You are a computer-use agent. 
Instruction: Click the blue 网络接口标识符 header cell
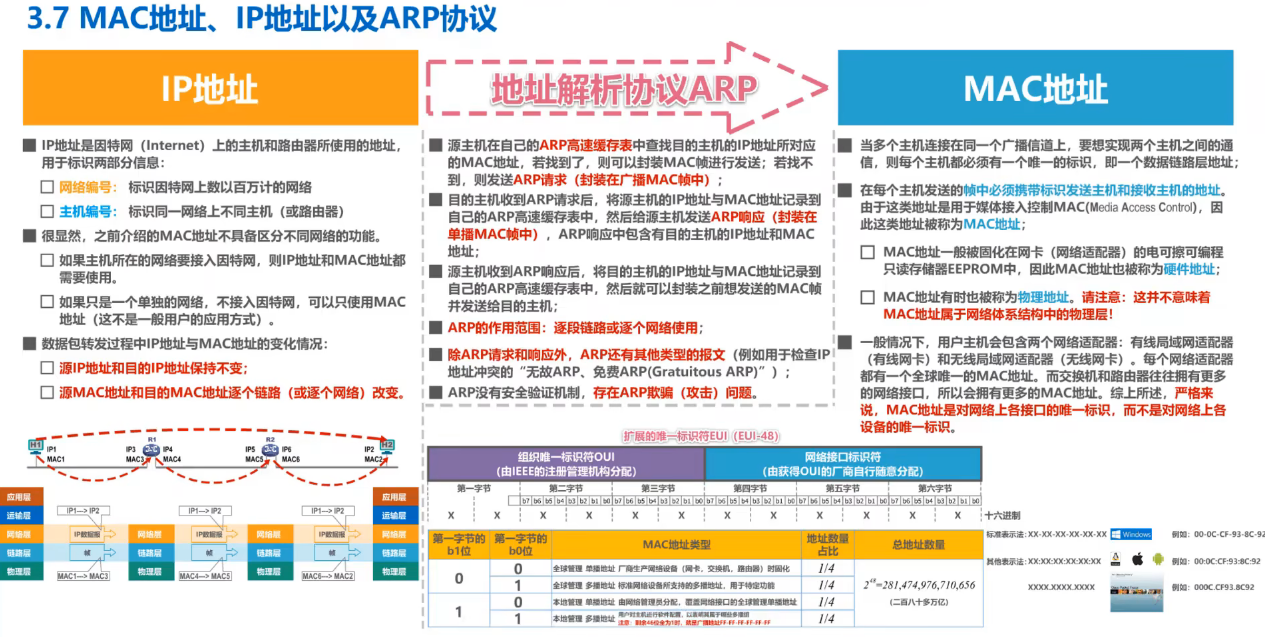pyautogui.click(x=843, y=462)
